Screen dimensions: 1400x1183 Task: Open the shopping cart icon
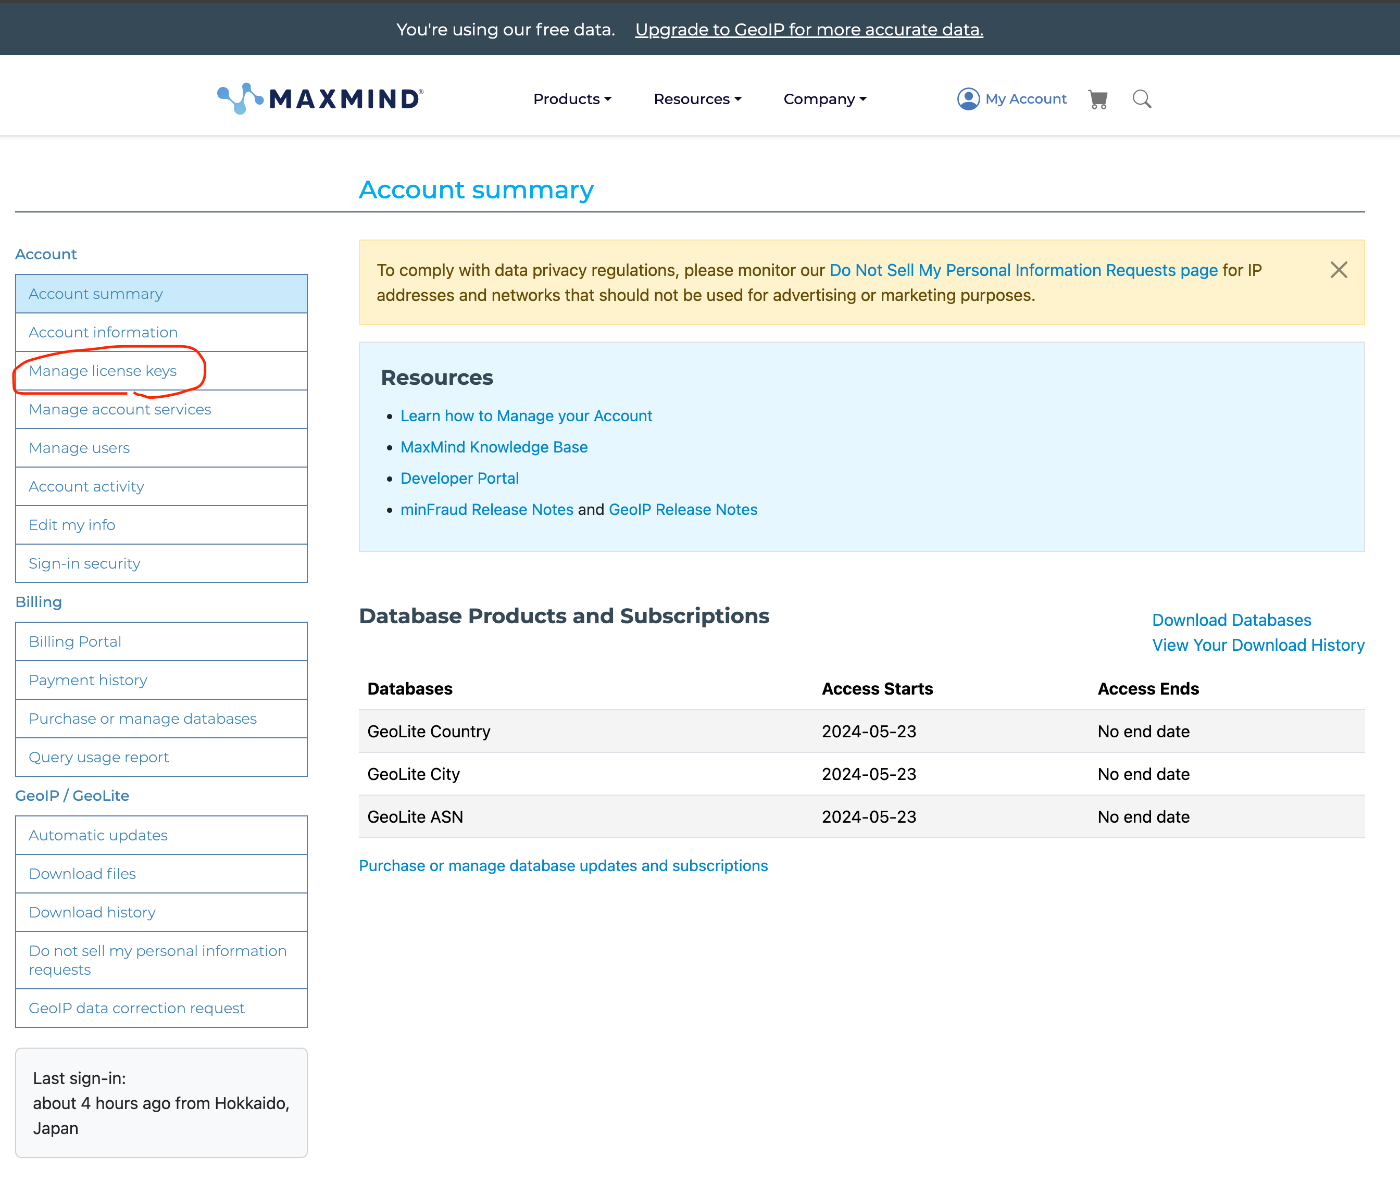coord(1098,99)
